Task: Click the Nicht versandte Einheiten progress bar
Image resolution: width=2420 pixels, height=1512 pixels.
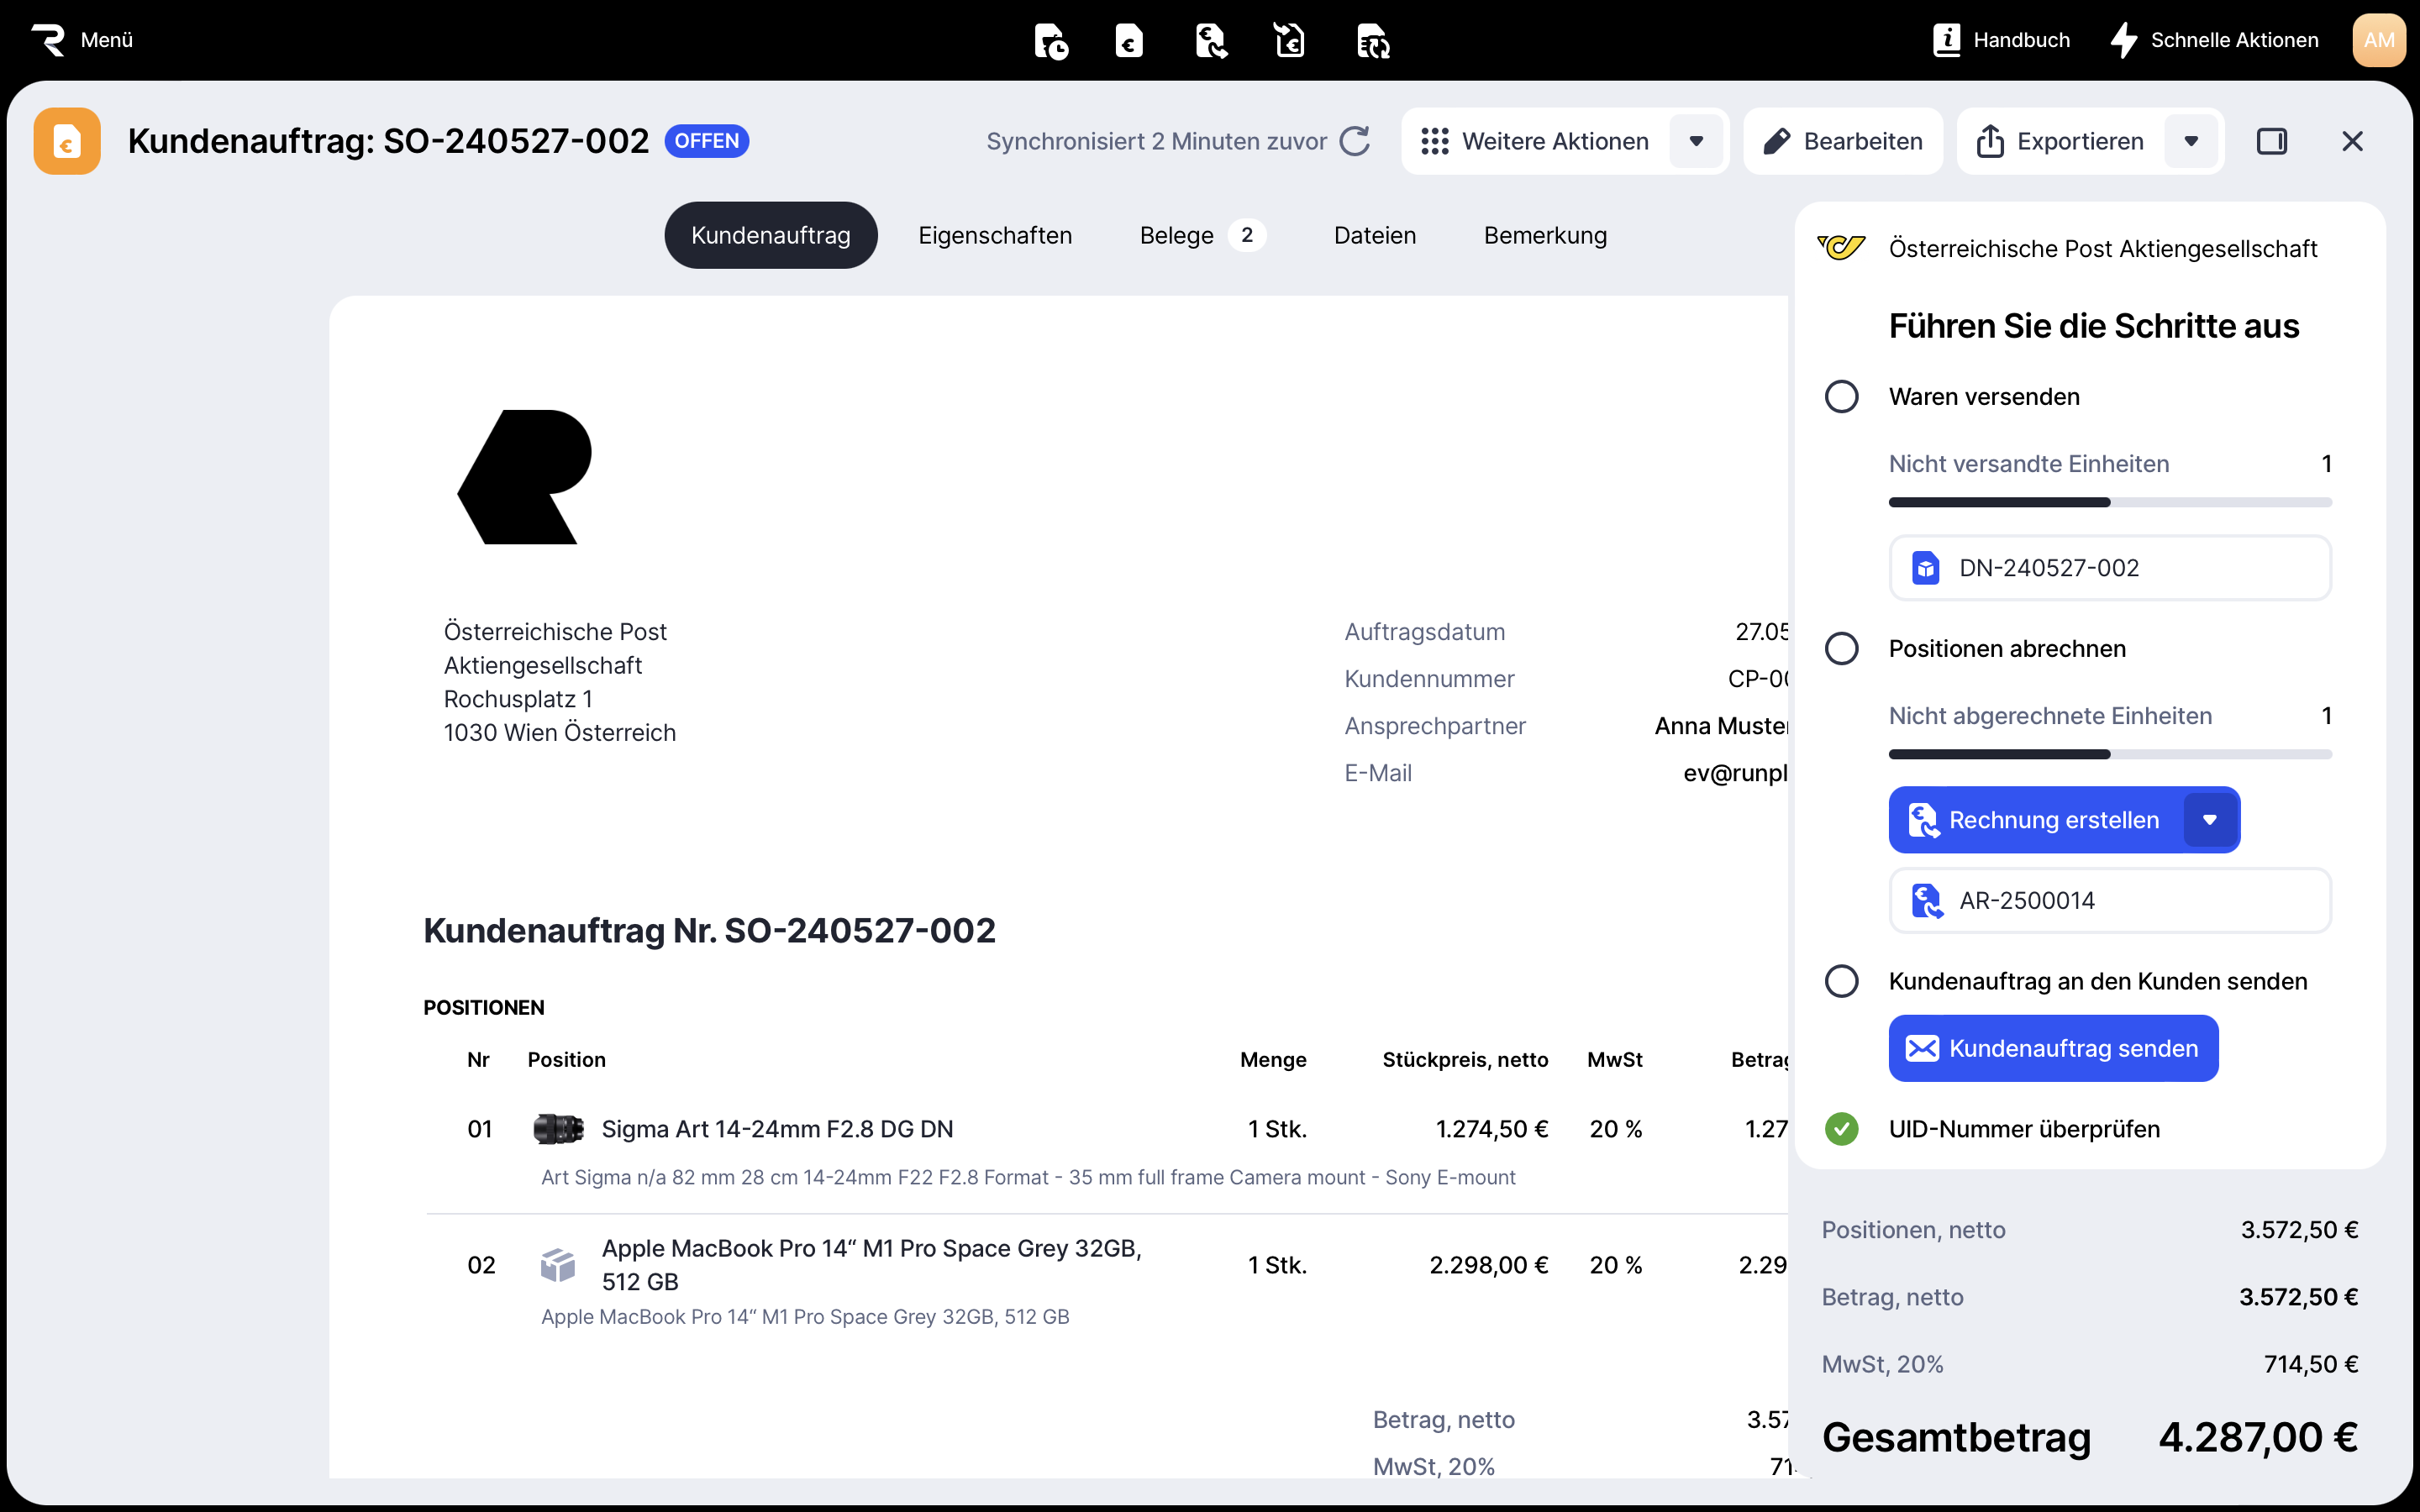Action: pyautogui.click(x=2110, y=502)
